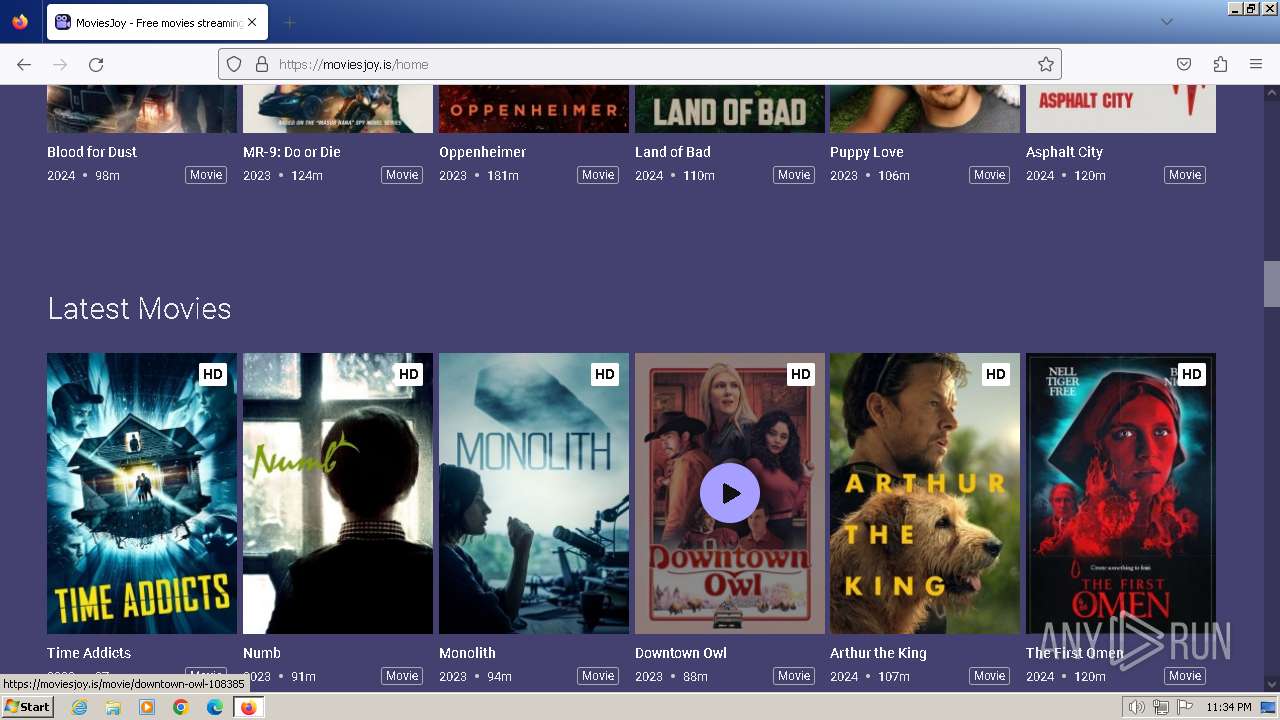Select the MoviesJoy browser tab
The image size is (1280, 720).
pyautogui.click(x=156, y=22)
